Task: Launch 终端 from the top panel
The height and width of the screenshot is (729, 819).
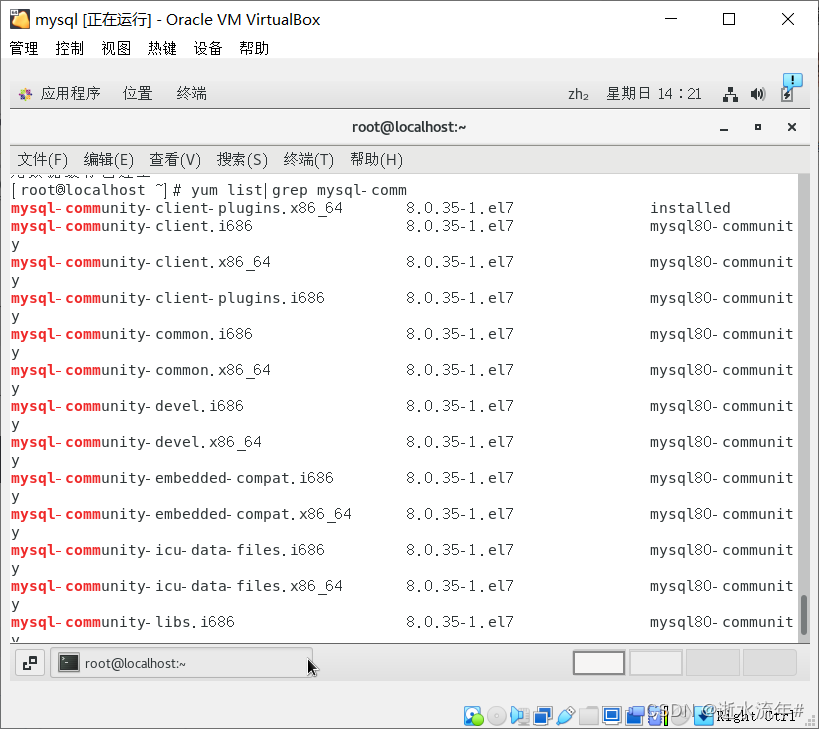Action: [x=191, y=92]
